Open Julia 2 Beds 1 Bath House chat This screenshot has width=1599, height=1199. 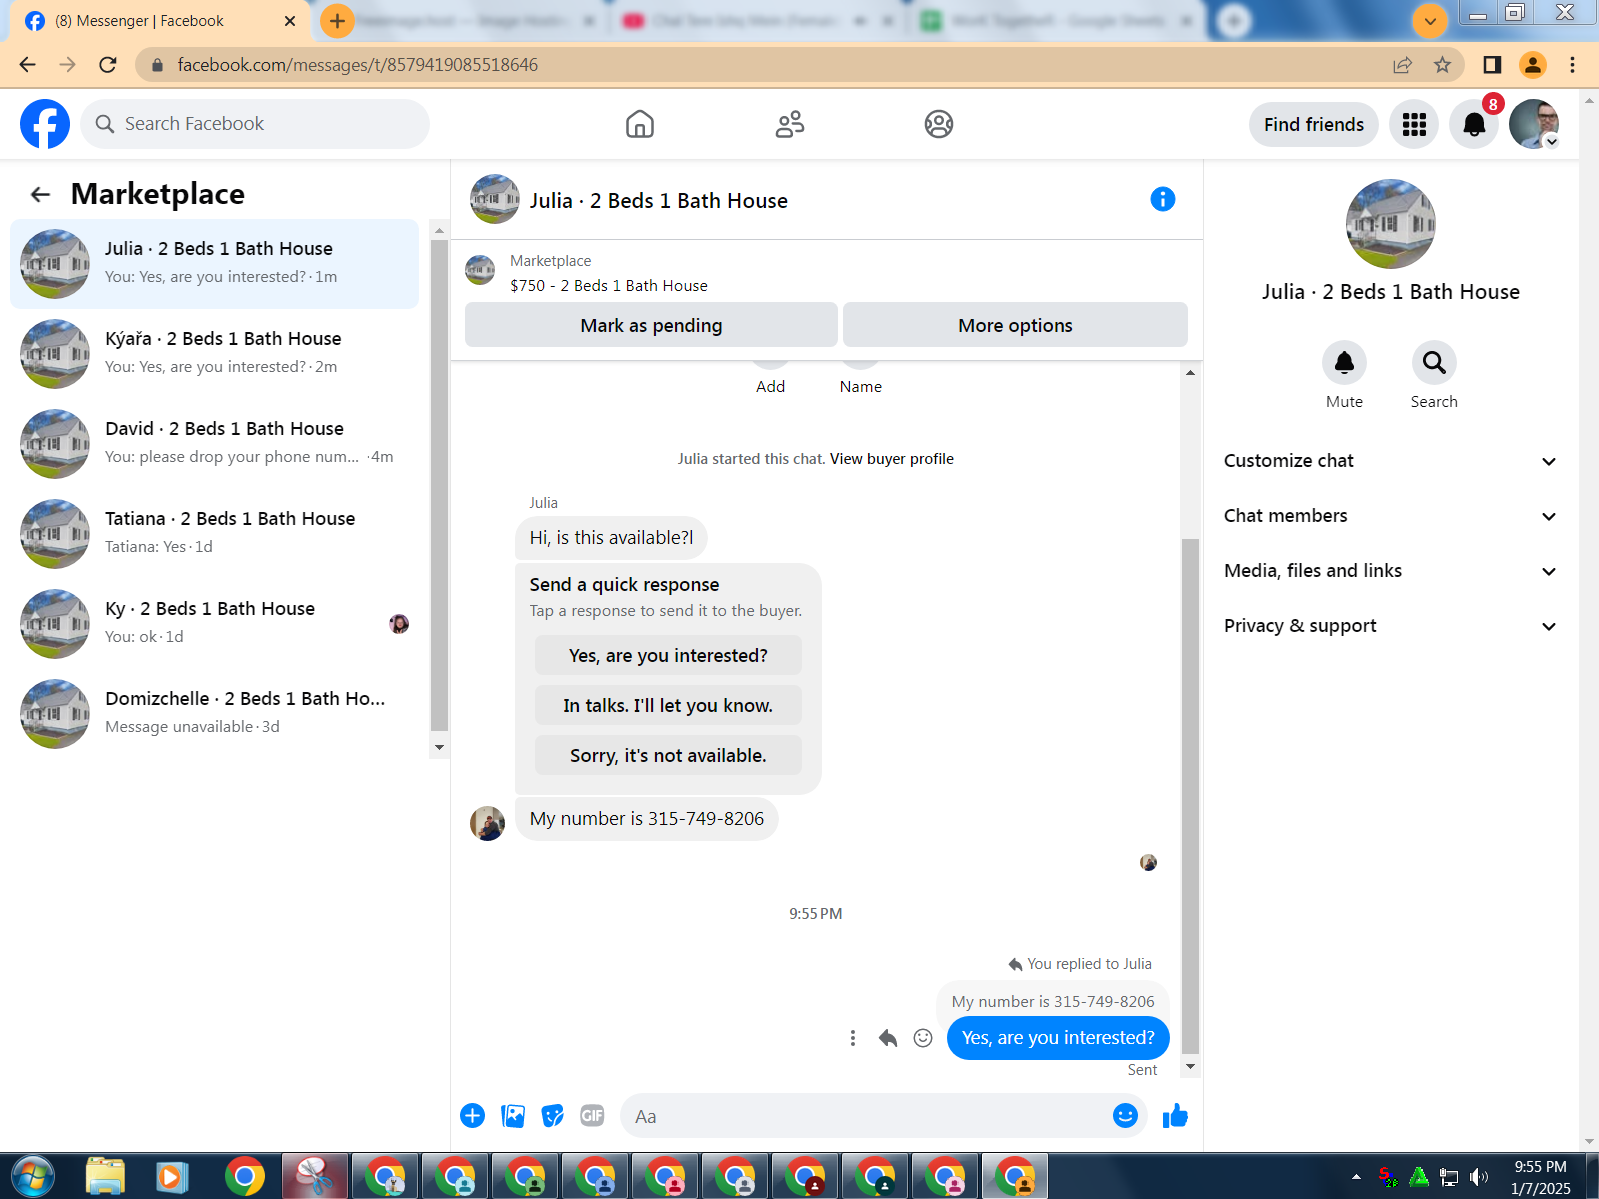215,264
